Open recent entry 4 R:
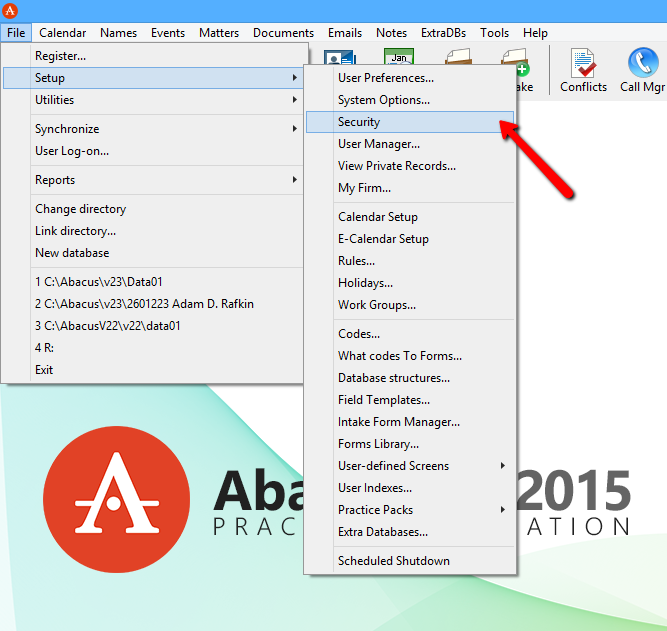 (153, 348)
